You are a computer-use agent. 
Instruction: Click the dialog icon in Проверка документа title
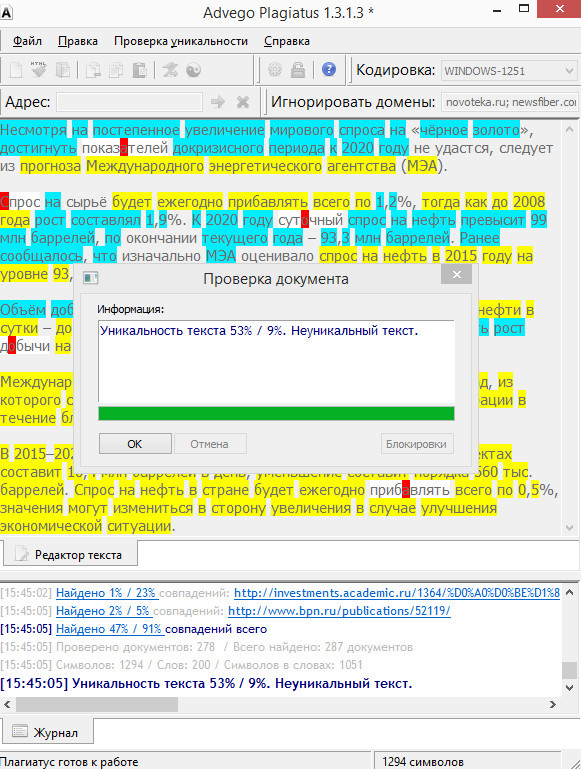tap(91, 278)
